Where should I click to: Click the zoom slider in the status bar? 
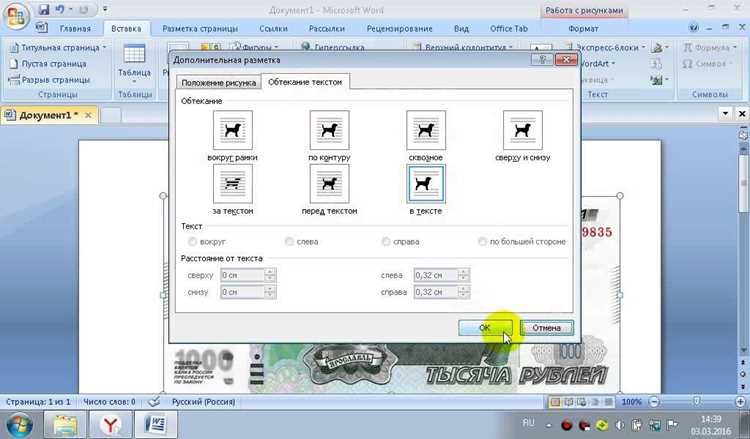[x=697, y=402]
